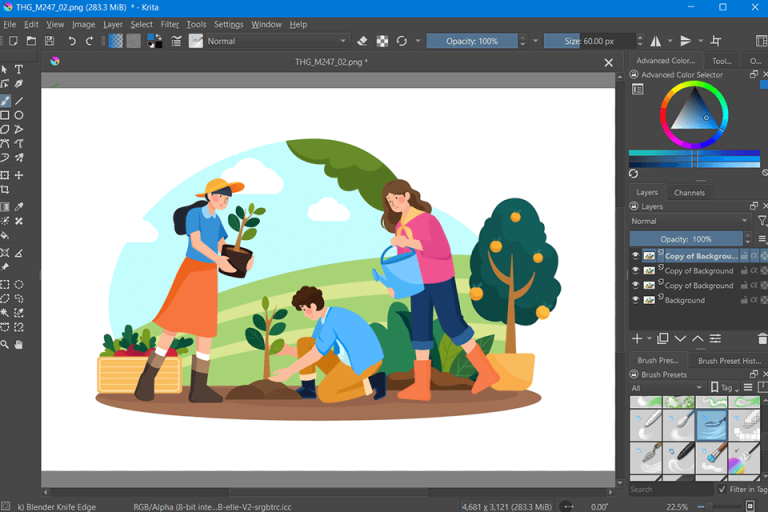Open the Layer menu
This screenshot has width=768, height=512.
(113, 24)
